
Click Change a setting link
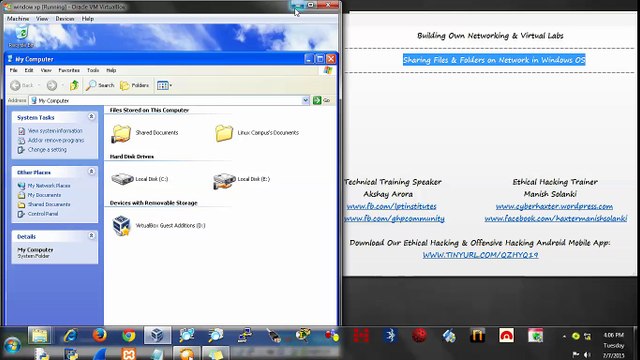click(x=47, y=150)
